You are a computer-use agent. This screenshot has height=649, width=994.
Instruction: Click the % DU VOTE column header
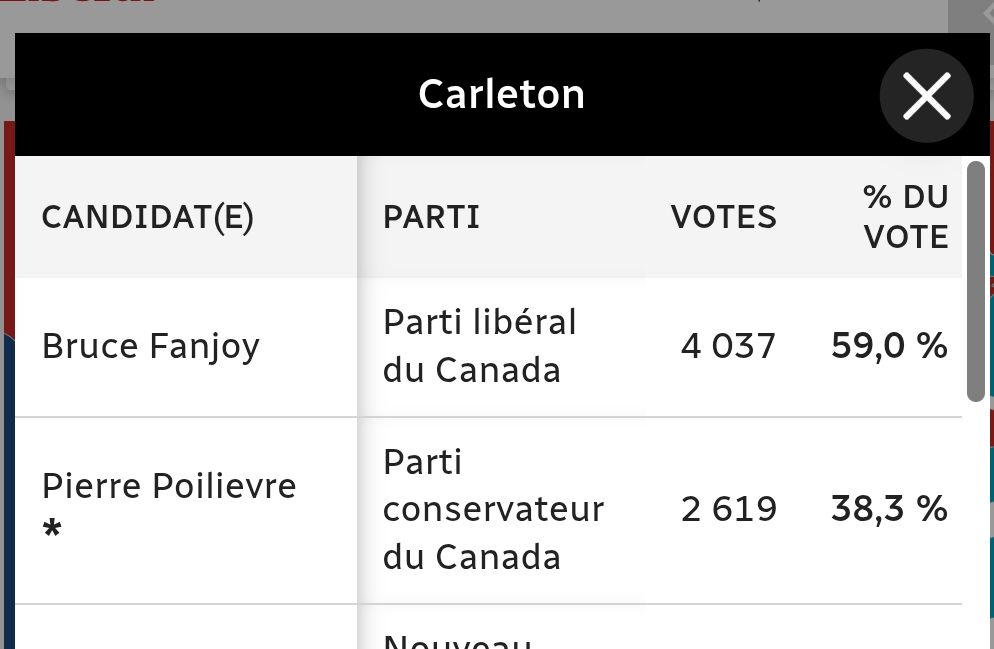[x=905, y=217]
